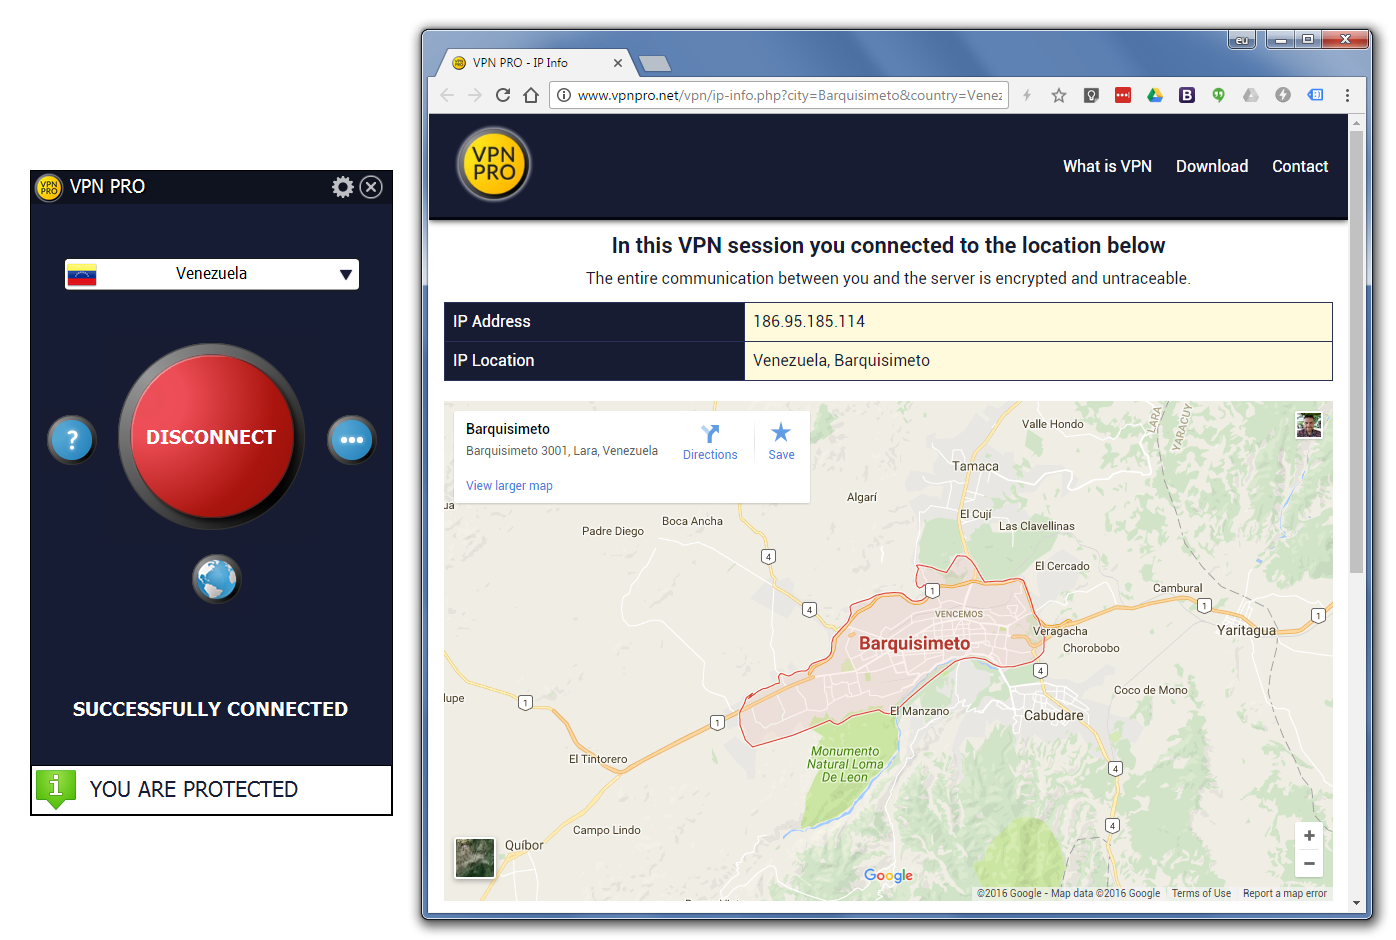Click the blue help question mark button
The height and width of the screenshot is (940, 1396).
(x=72, y=440)
